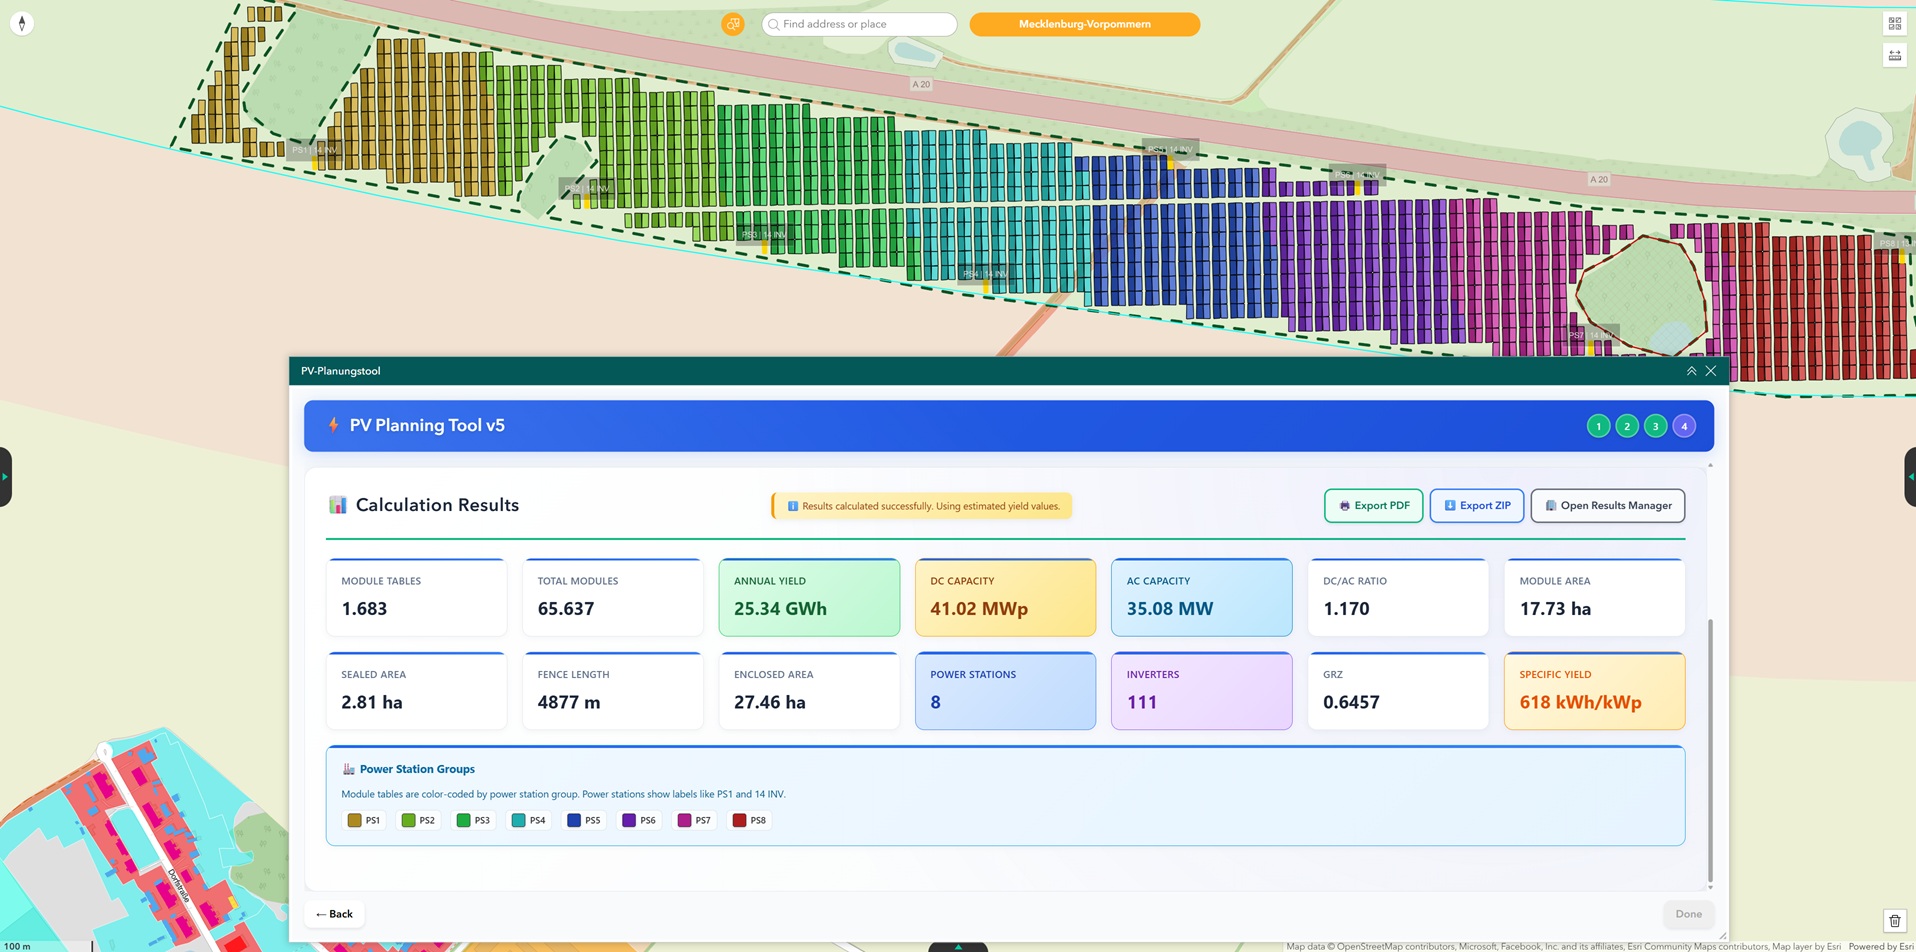Click Export ZIP button
The image size is (1916, 952).
point(1476,506)
